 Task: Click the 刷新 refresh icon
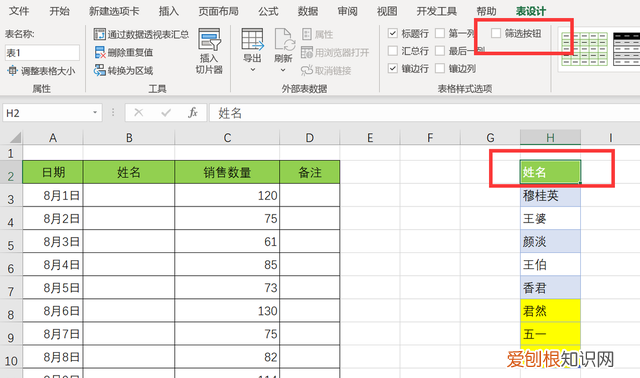[x=284, y=39]
